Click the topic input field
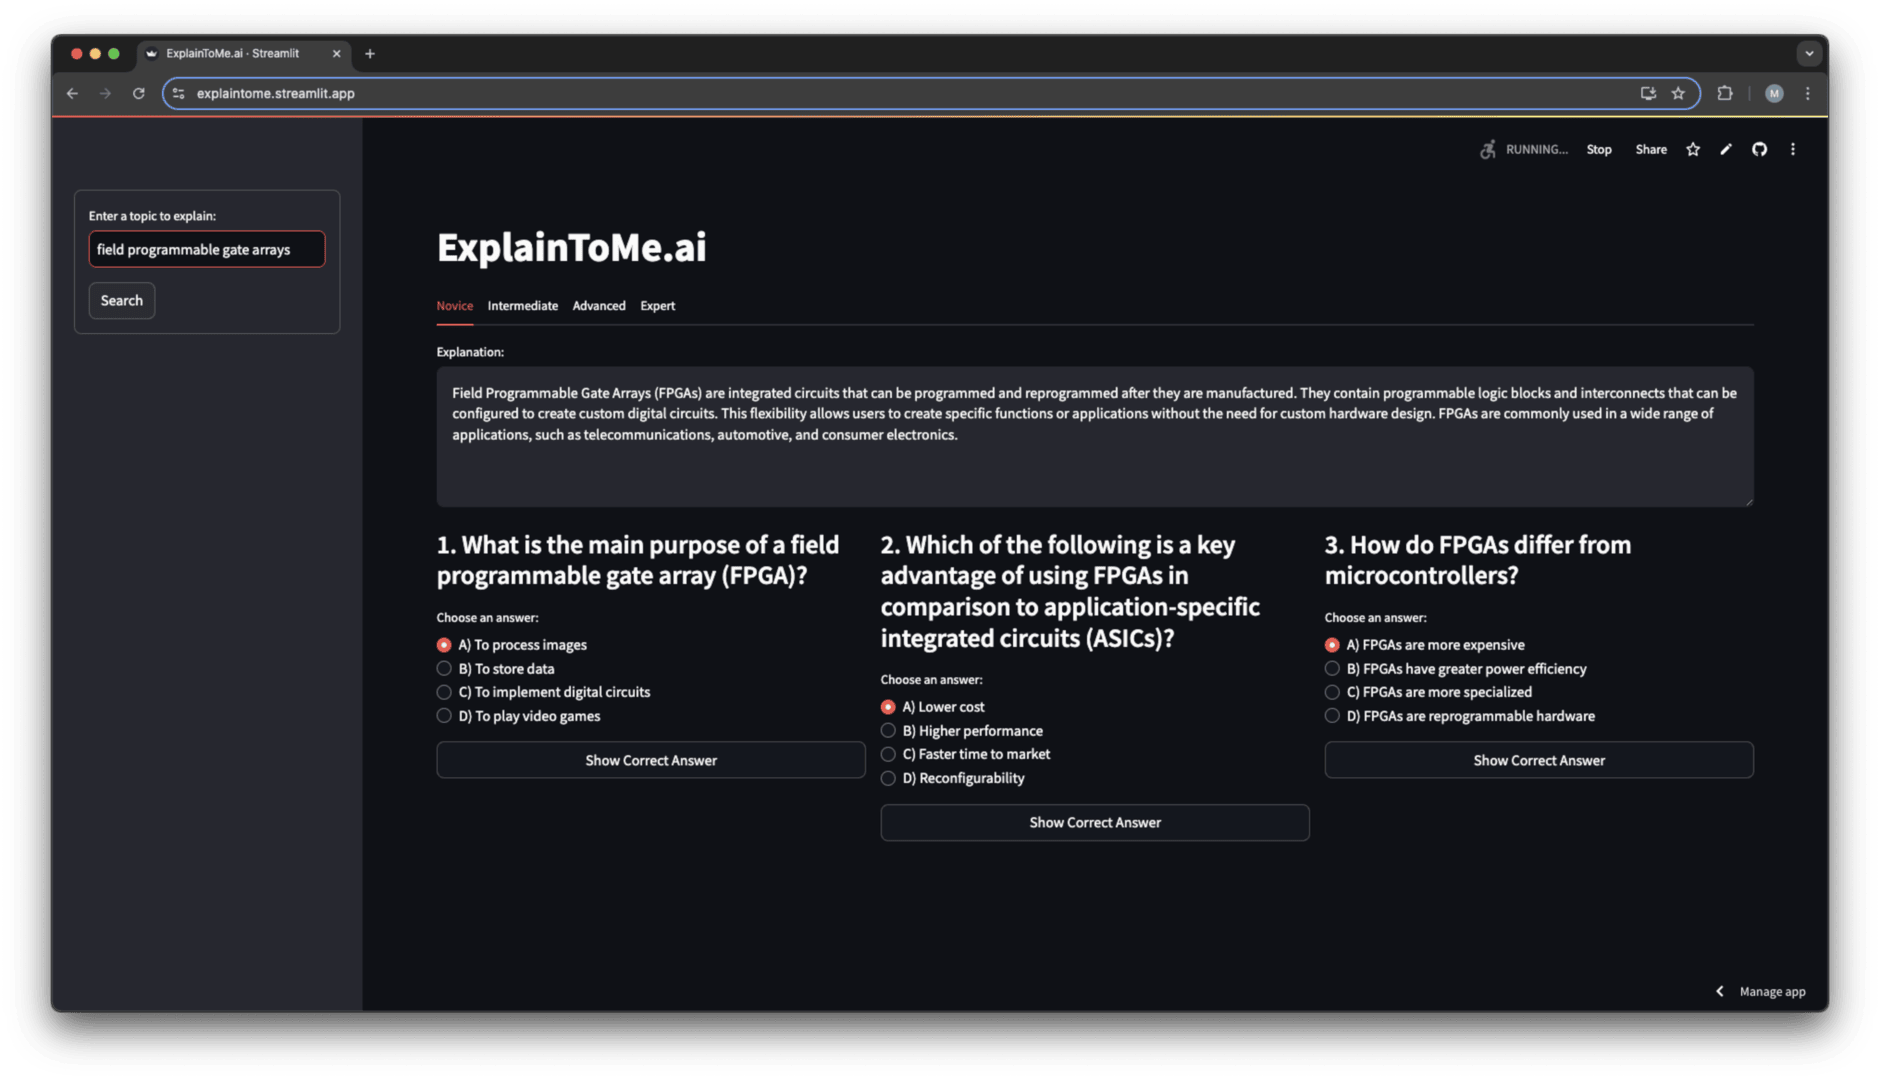1880x1080 pixels. (x=207, y=249)
